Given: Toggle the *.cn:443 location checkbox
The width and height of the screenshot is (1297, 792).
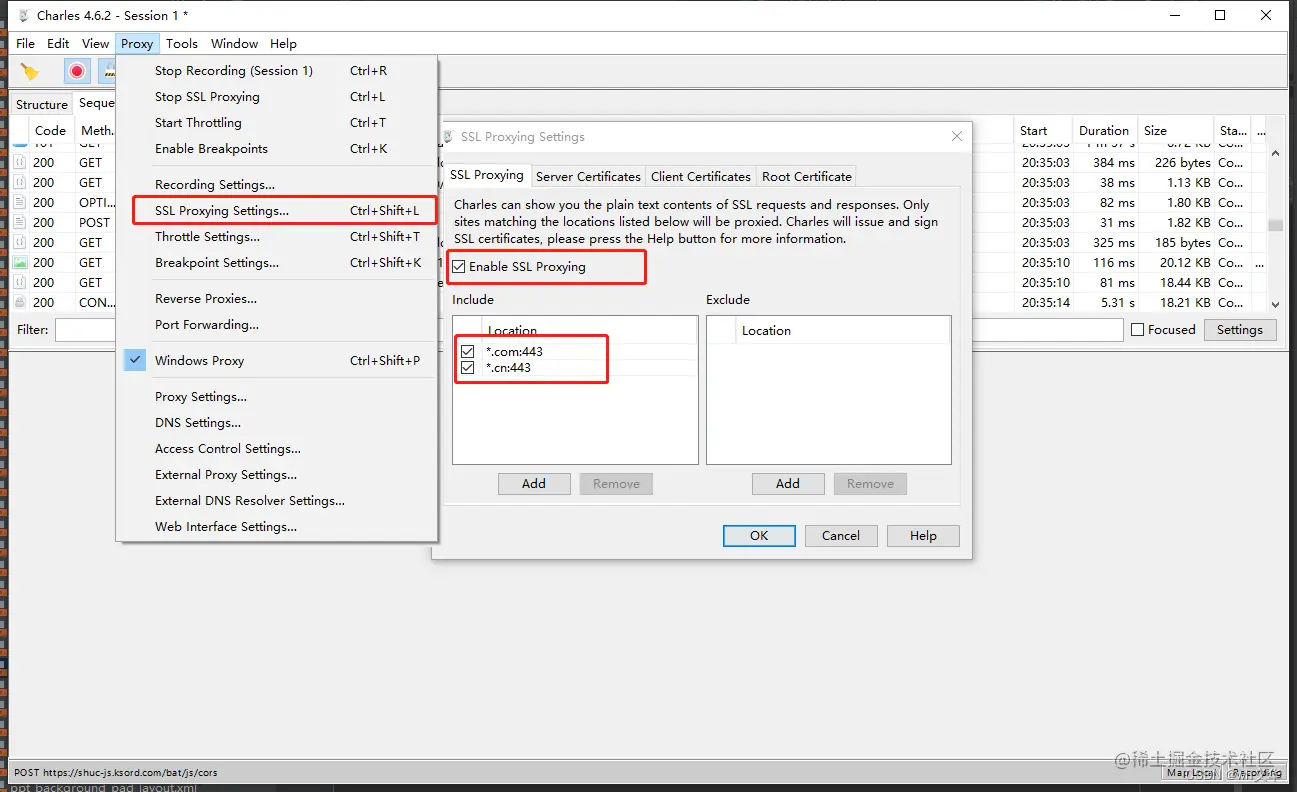Looking at the screenshot, I should point(468,368).
